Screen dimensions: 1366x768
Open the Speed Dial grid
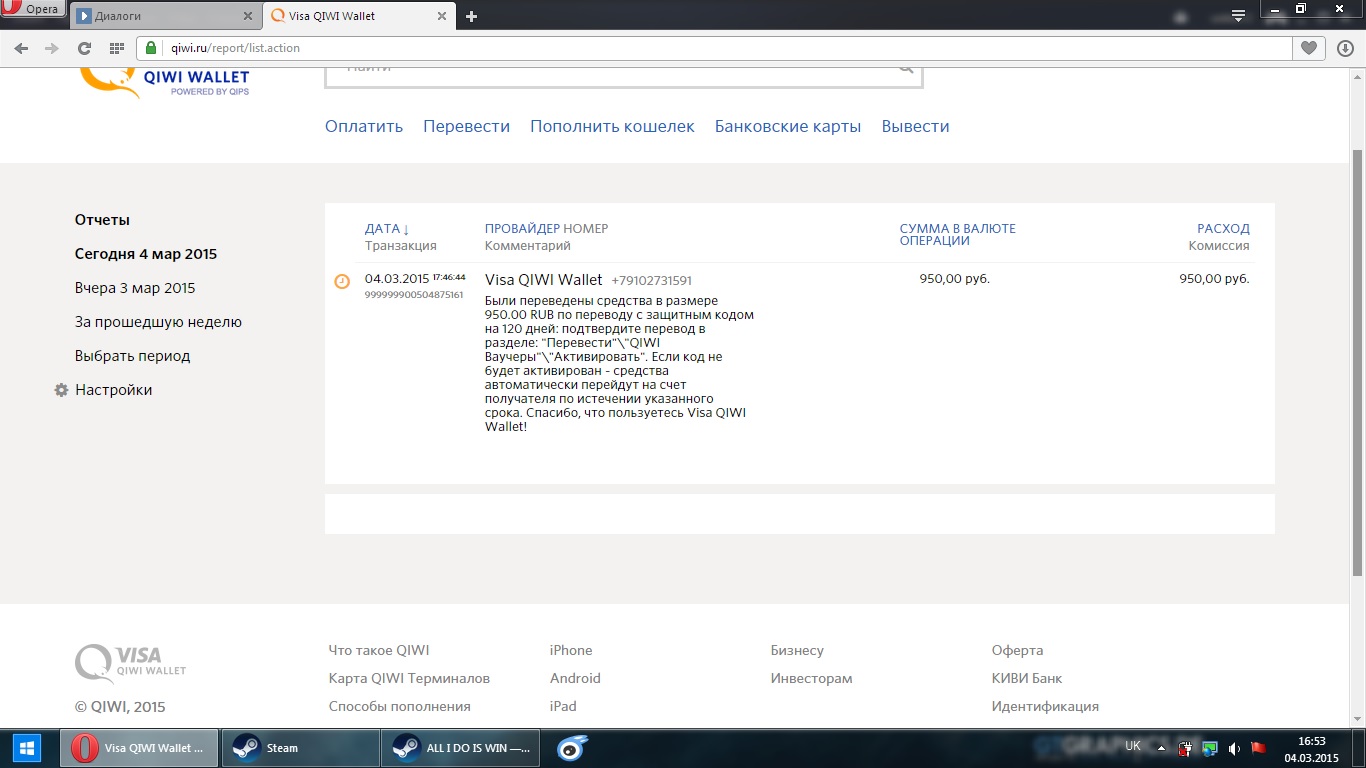click(x=116, y=48)
